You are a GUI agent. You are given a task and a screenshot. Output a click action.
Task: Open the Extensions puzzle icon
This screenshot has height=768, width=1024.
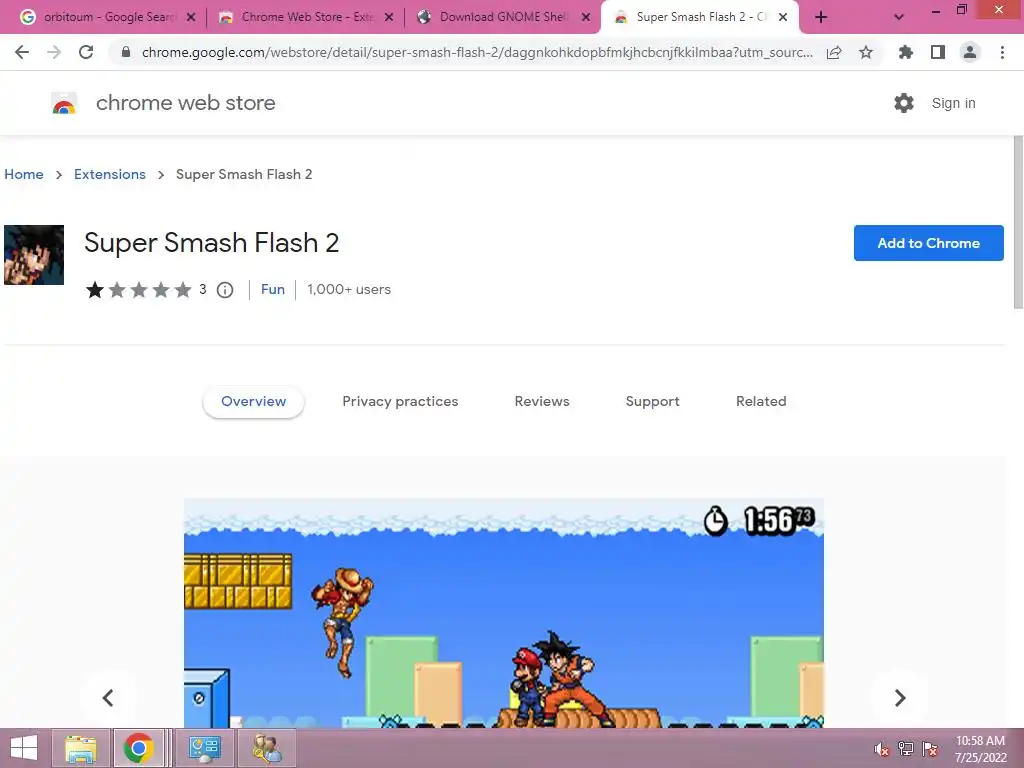905,52
